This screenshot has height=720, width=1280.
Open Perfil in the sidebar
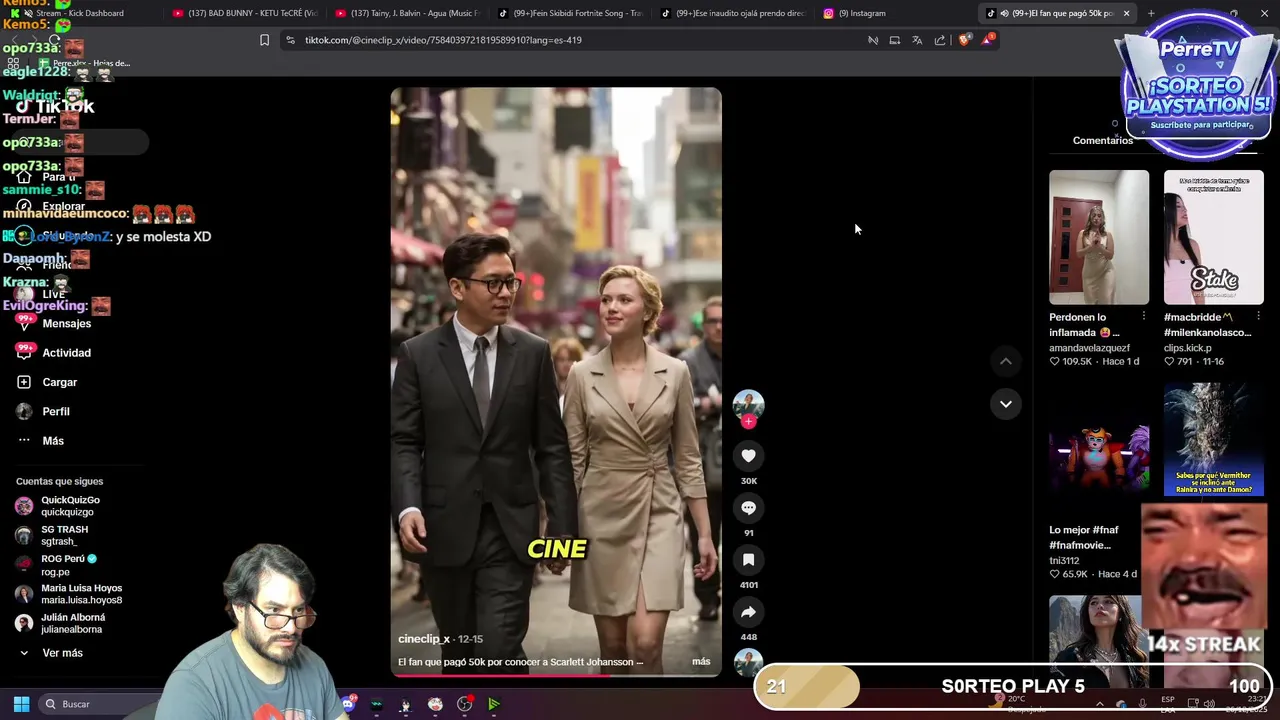click(x=56, y=411)
